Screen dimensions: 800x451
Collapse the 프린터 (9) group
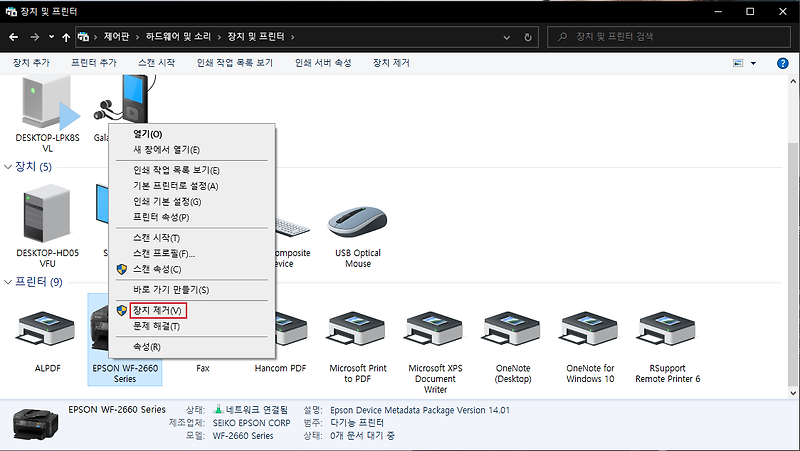tap(8, 282)
